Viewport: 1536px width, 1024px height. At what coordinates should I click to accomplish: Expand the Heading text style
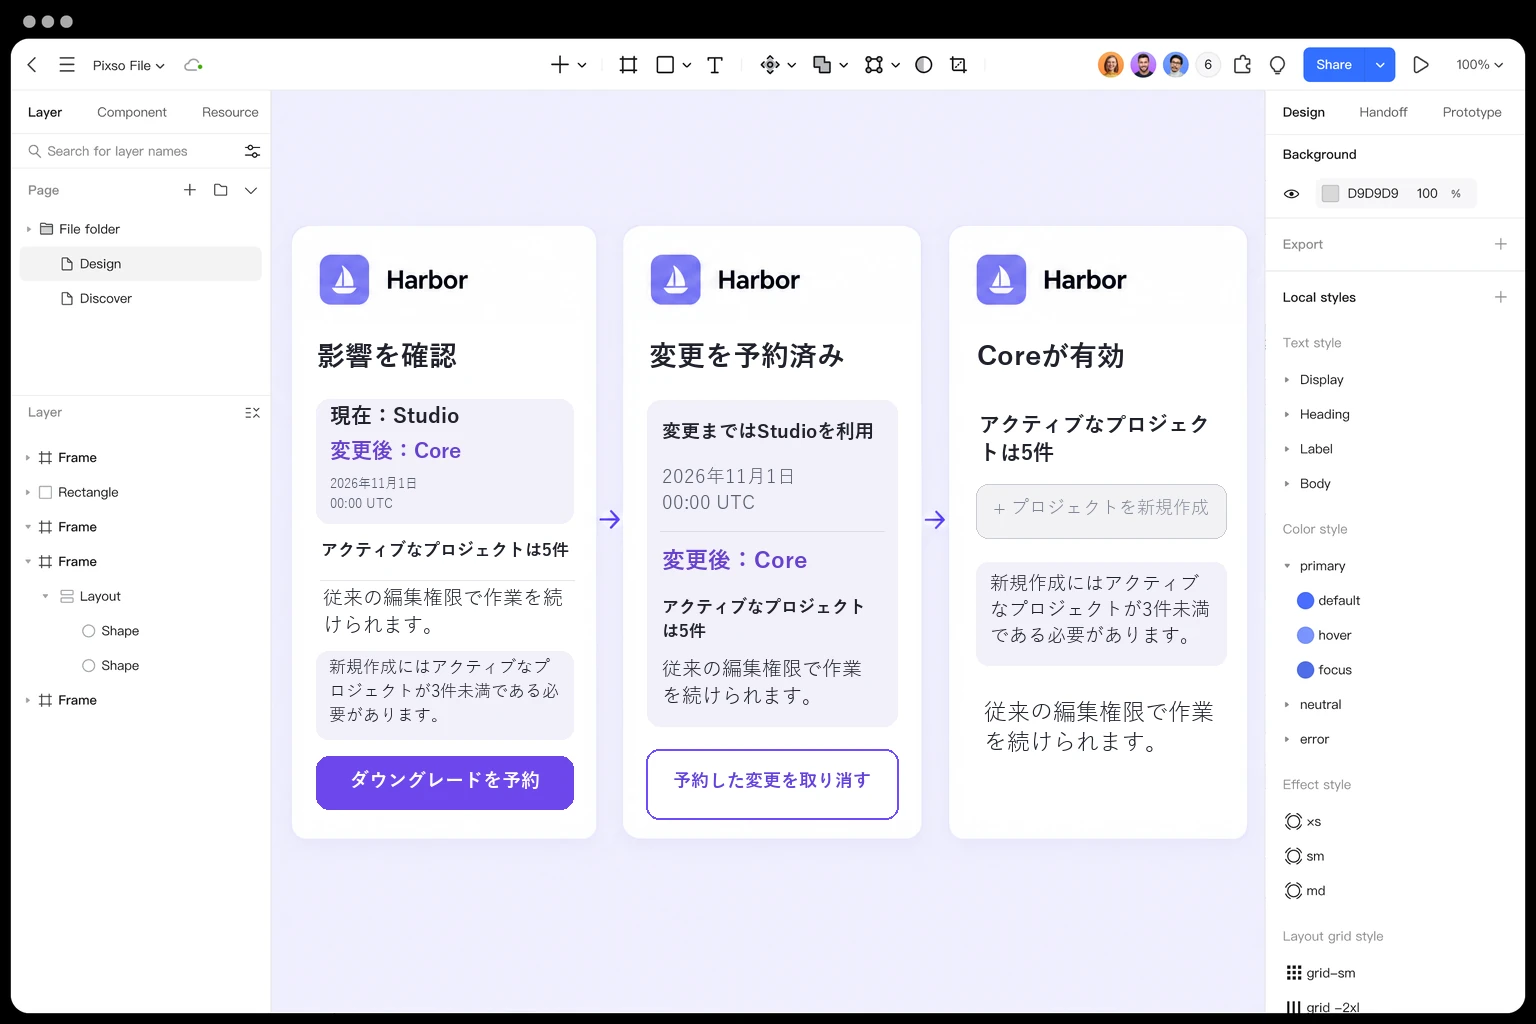1287,414
